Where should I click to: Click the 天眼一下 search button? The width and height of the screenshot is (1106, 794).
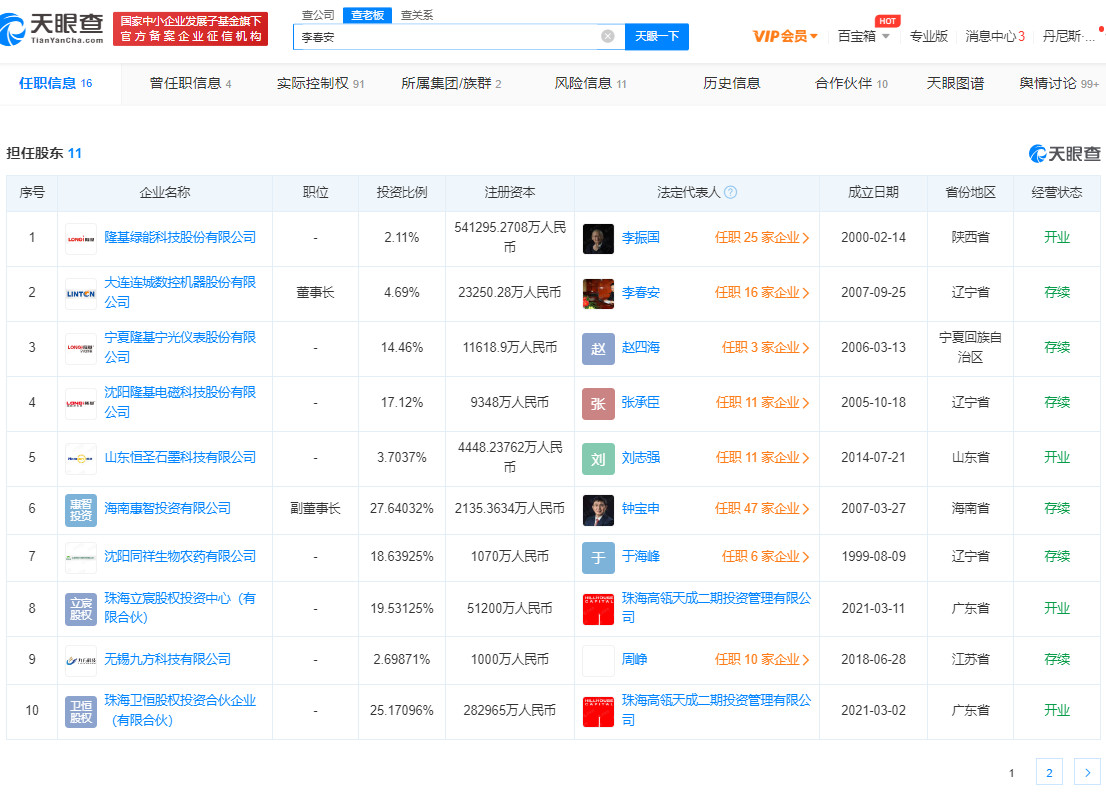pos(657,36)
